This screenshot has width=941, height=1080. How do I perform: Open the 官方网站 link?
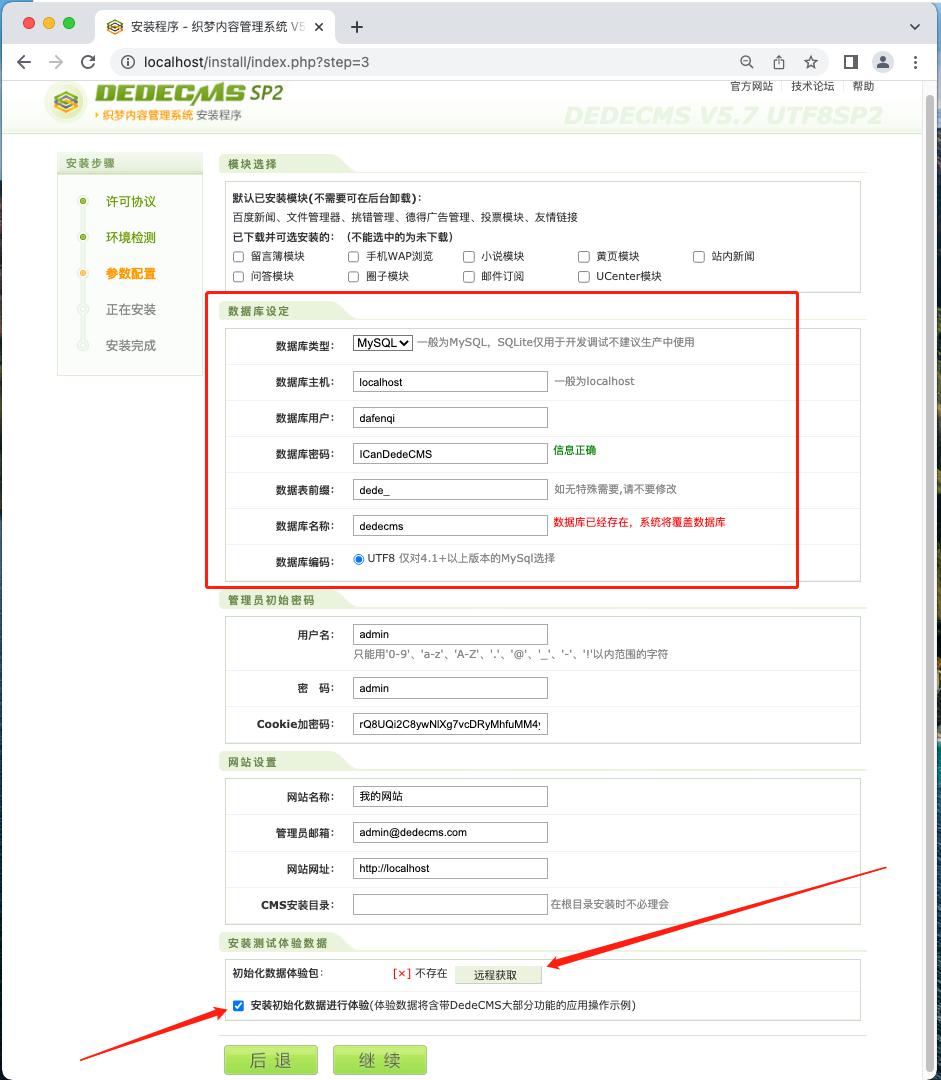[752, 86]
